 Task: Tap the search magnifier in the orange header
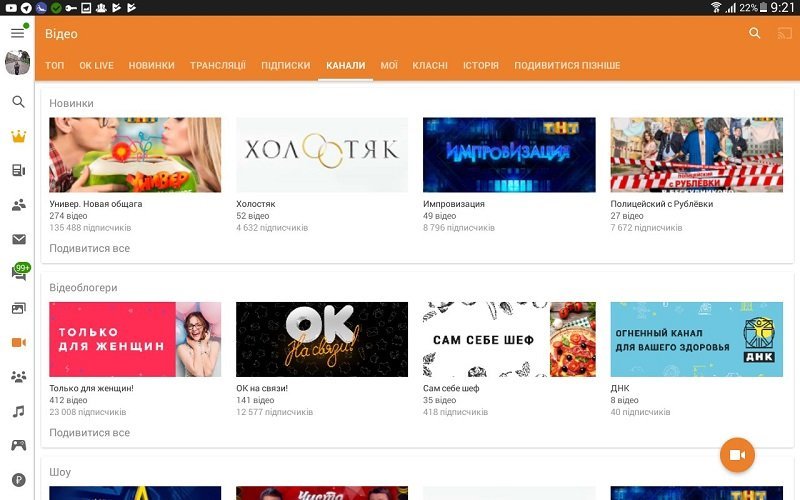[x=755, y=33]
